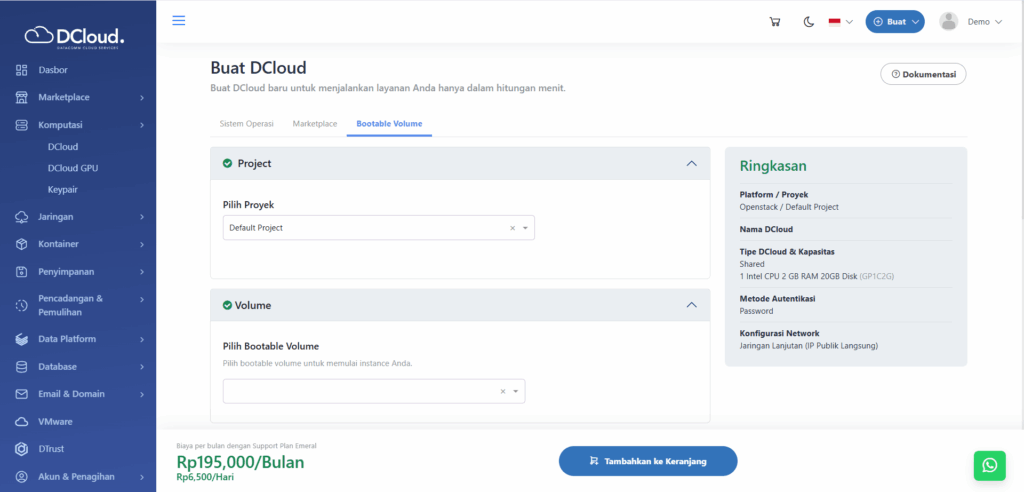Click the Pilih Bootable Volume field
Viewport: 1024px width, 492px height.
click(360, 391)
